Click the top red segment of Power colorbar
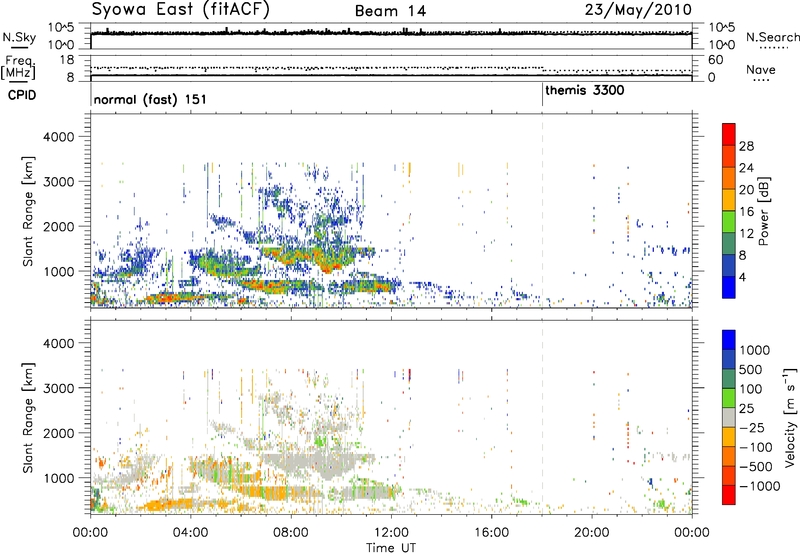The width and height of the screenshot is (800, 554). tap(729, 134)
